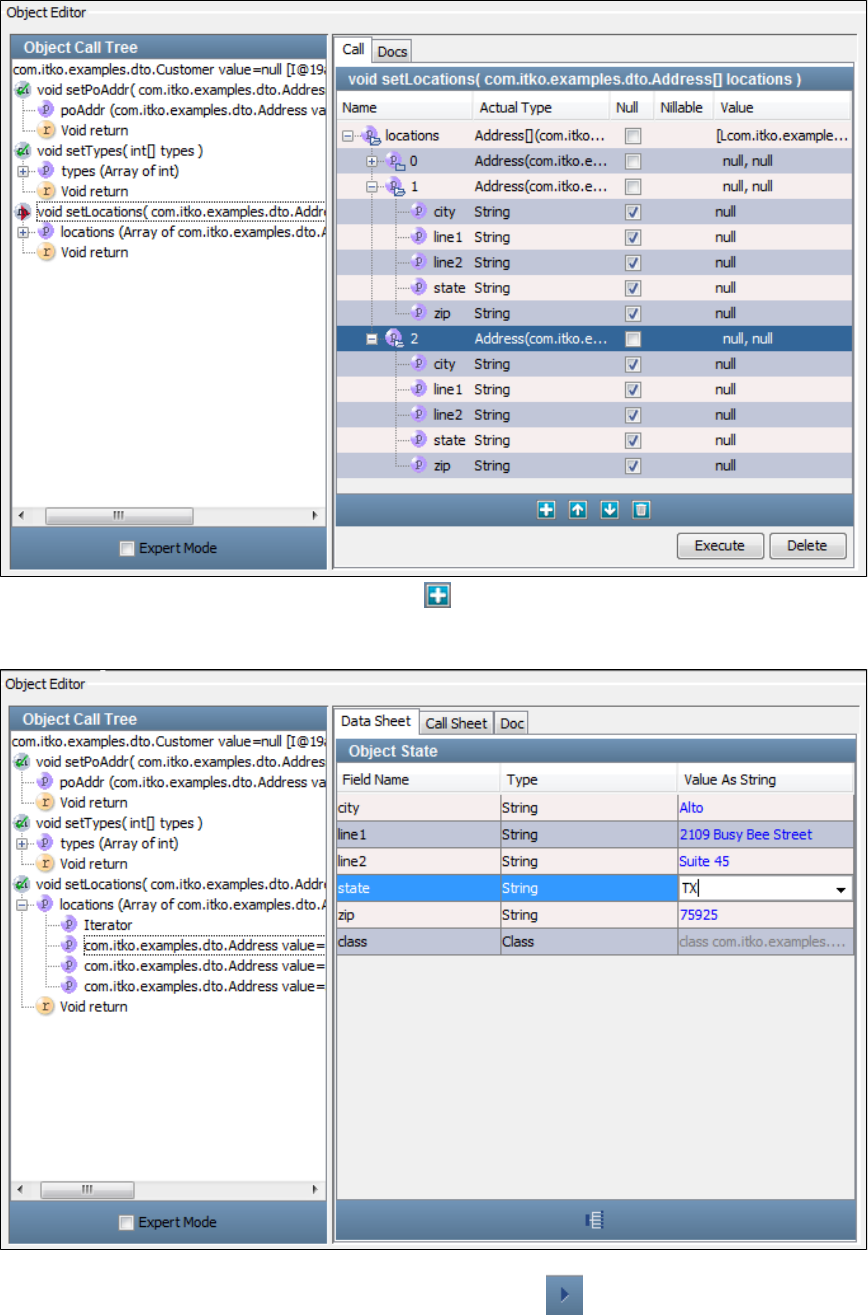Click the Void return icon under setPoAddr, upper tree

tap(46, 130)
